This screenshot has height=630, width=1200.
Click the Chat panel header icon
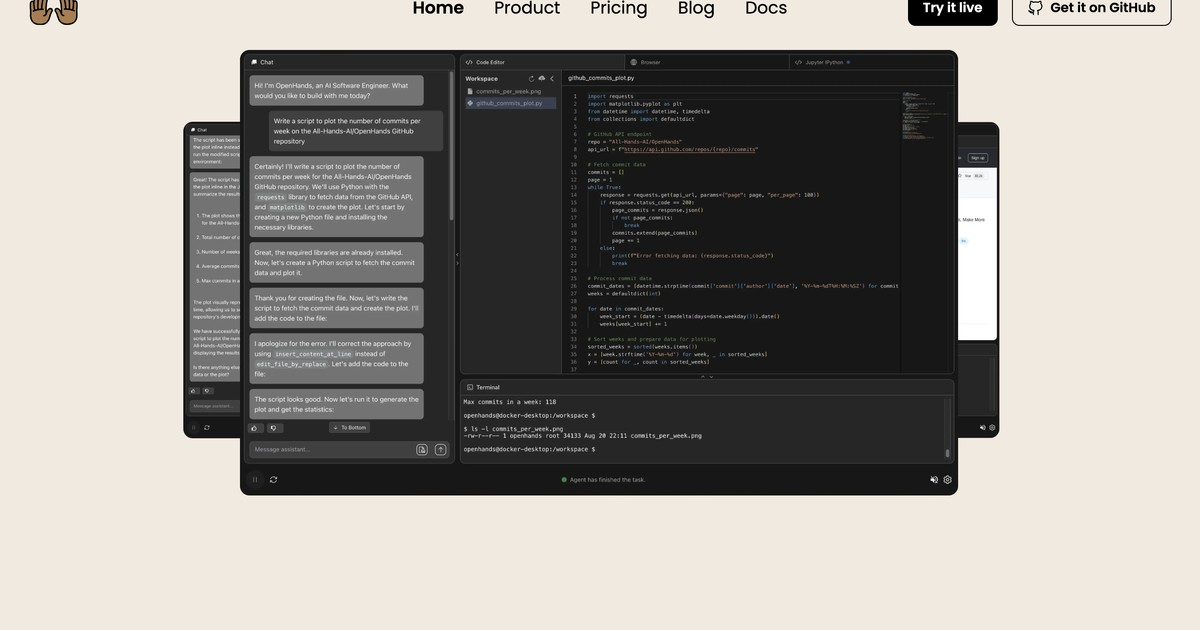(255, 62)
